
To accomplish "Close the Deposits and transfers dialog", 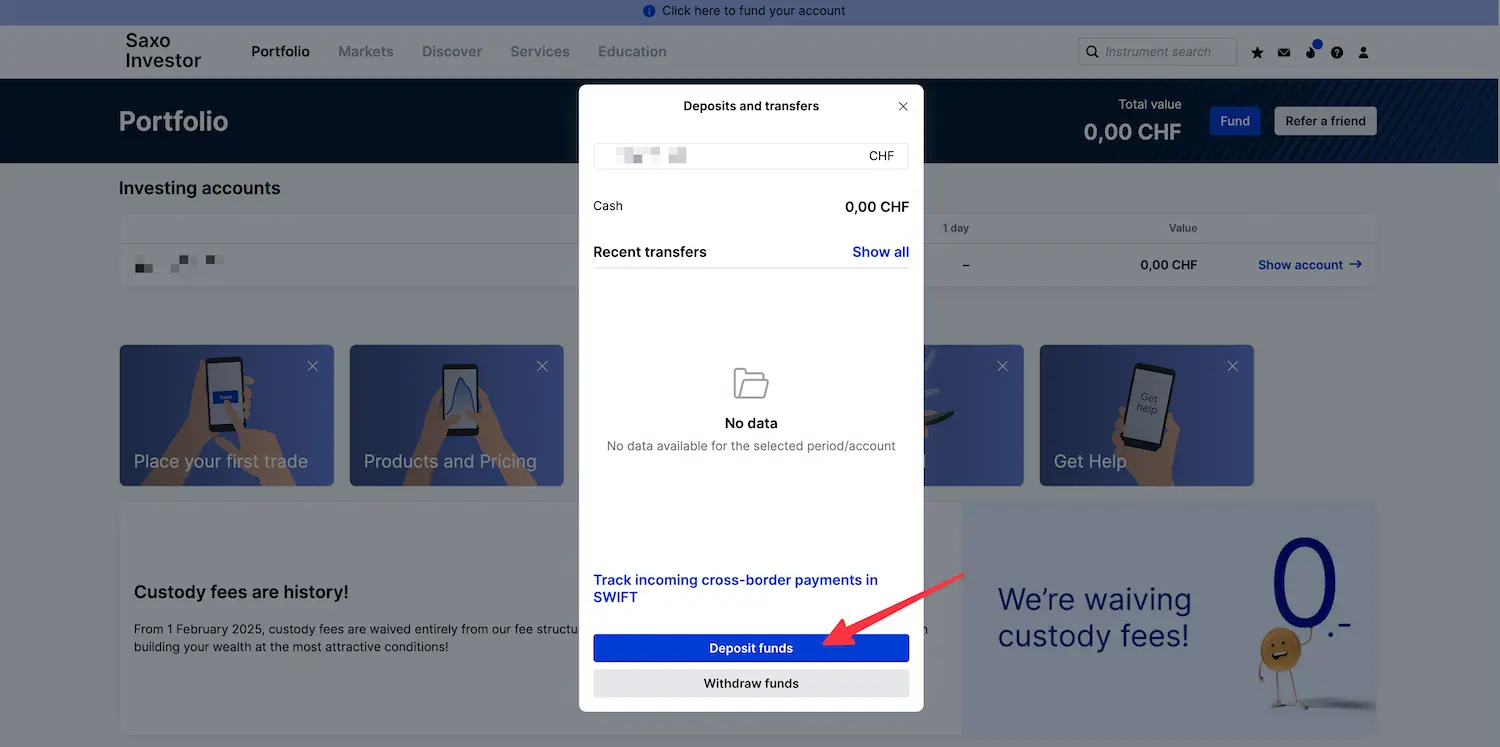I will (903, 106).
